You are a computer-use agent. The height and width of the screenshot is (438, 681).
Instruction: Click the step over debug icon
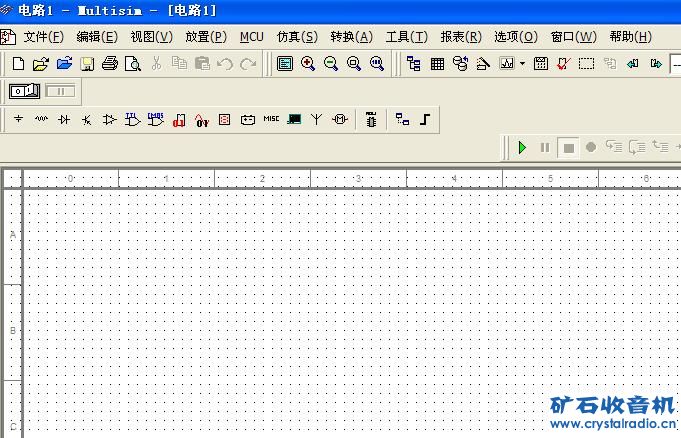coord(637,147)
